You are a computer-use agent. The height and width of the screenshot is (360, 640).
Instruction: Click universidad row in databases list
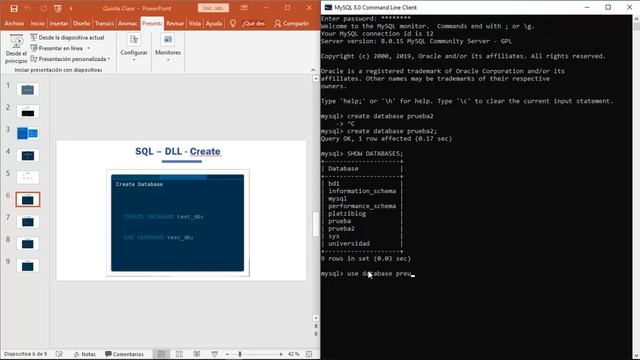[x=349, y=244]
